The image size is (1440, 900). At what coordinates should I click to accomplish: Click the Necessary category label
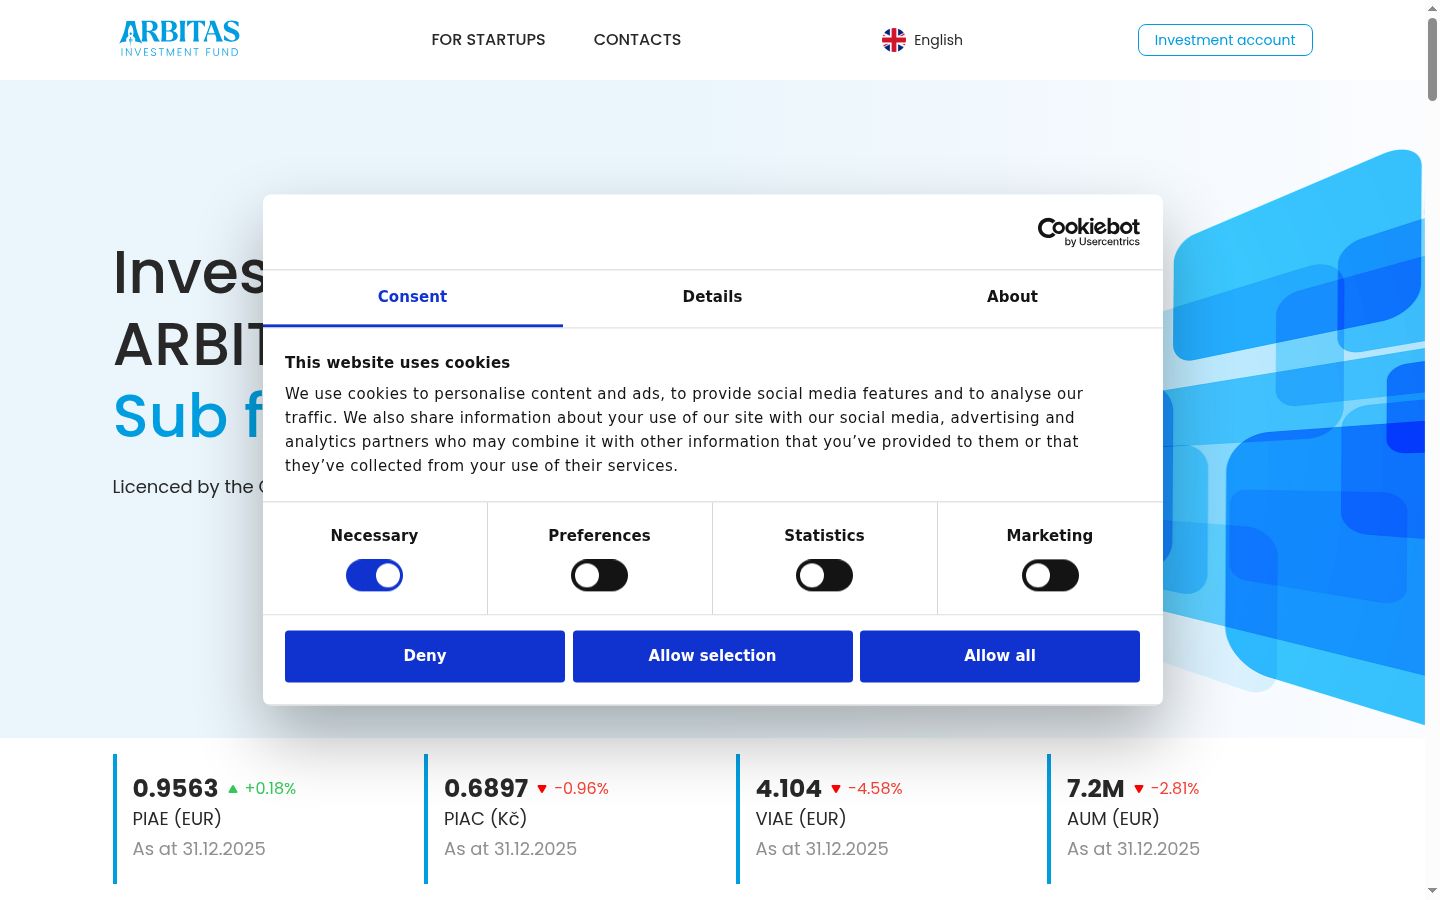click(374, 536)
